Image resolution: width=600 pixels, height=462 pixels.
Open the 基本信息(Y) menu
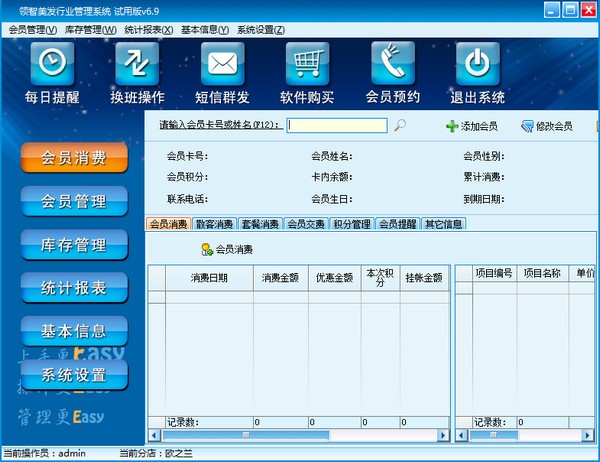pos(205,30)
